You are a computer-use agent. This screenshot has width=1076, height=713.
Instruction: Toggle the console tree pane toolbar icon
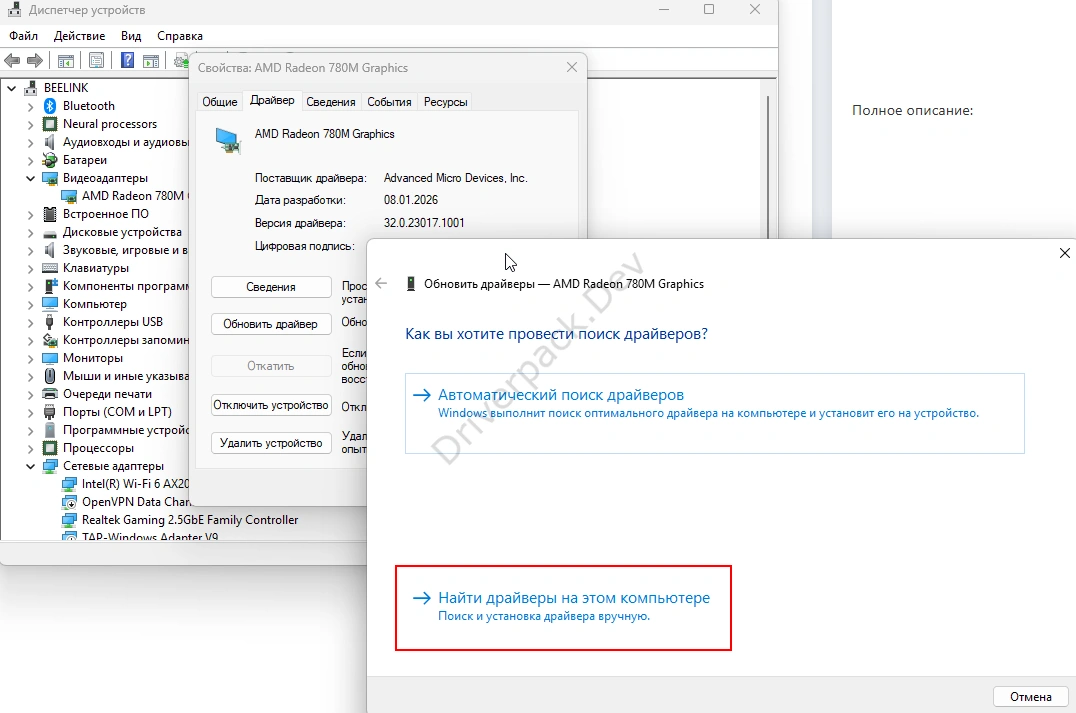[x=66, y=61]
